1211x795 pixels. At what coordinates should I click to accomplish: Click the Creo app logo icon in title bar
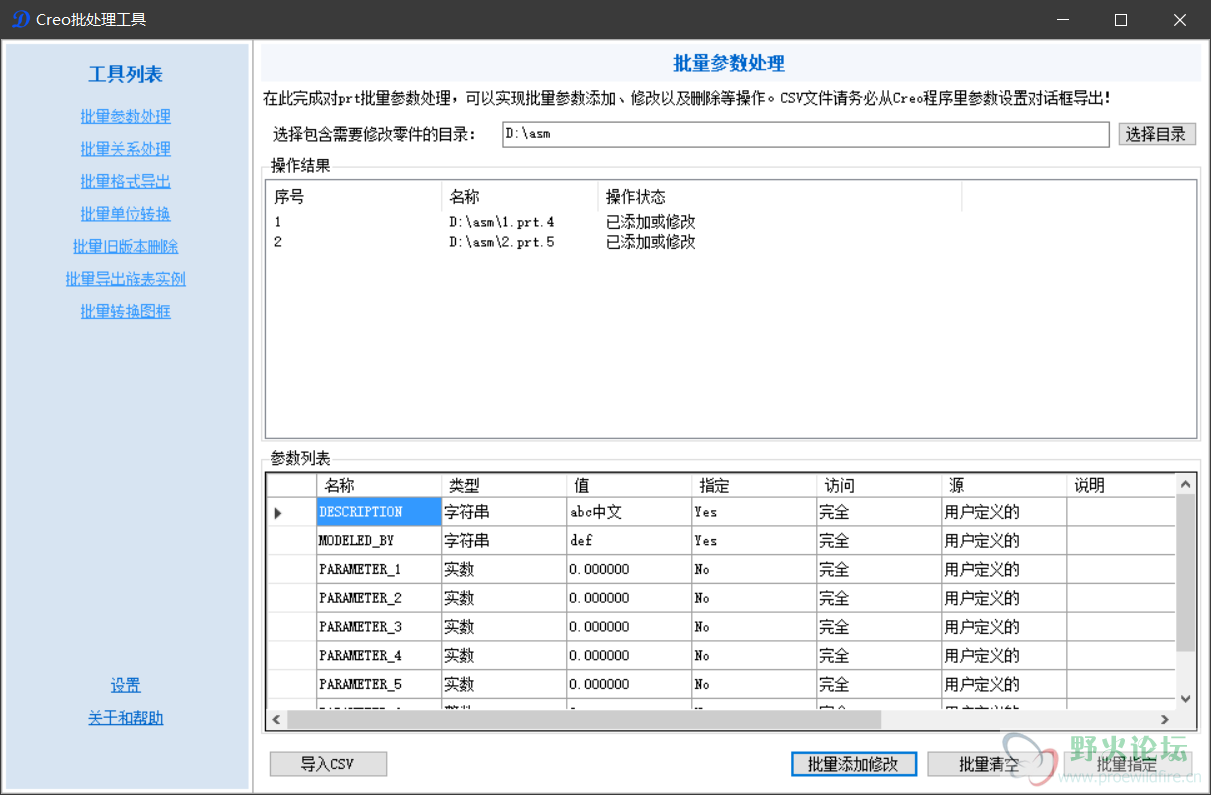[x=20, y=20]
